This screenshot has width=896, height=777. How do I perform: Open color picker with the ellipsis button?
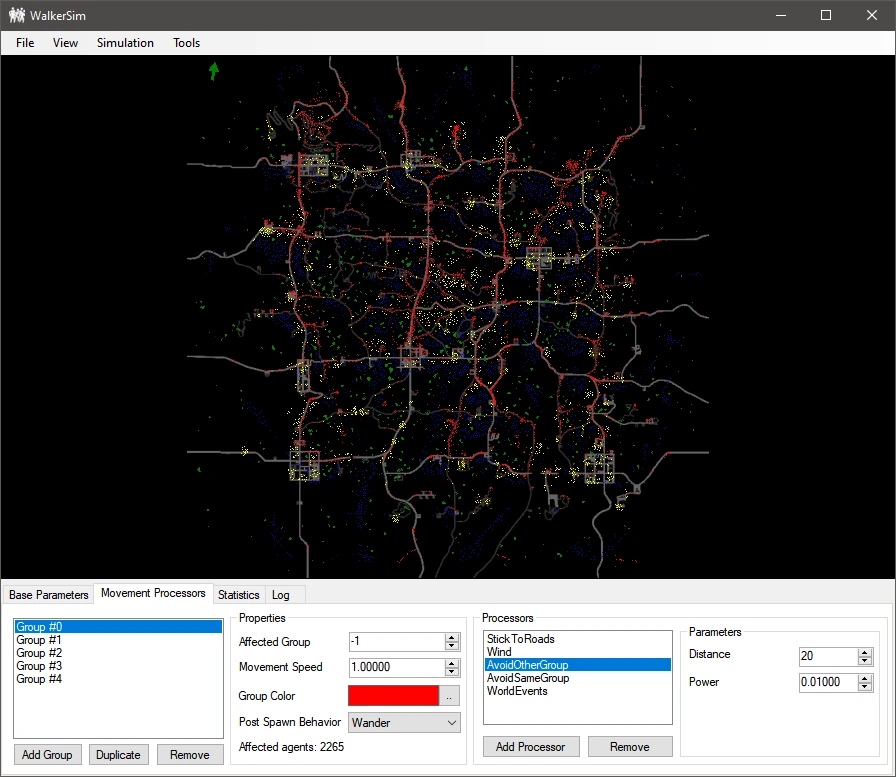[451, 696]
